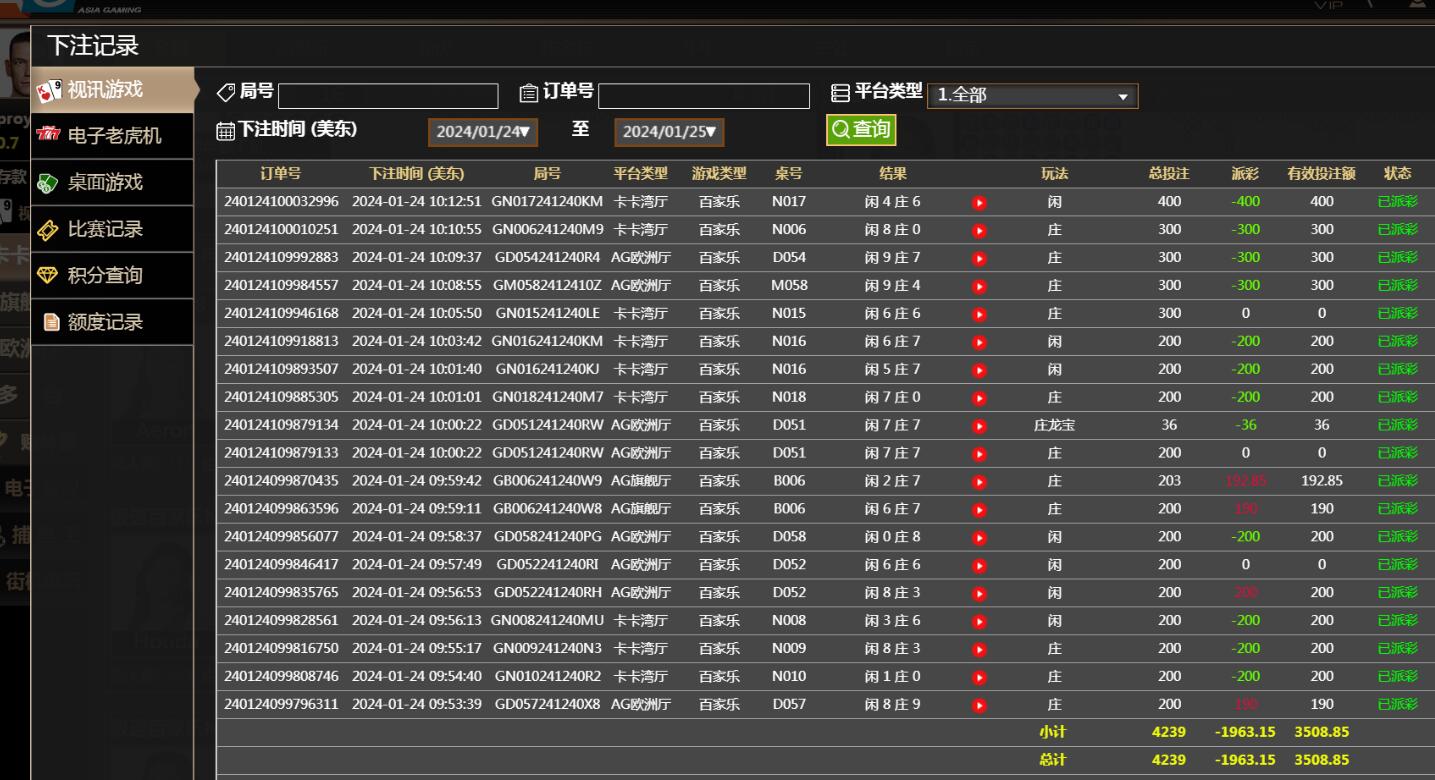This screenshot has width=1435, height=780.
Task: Click the 订单号 column header
Action: pyautogui.click(x=281, y=174)
